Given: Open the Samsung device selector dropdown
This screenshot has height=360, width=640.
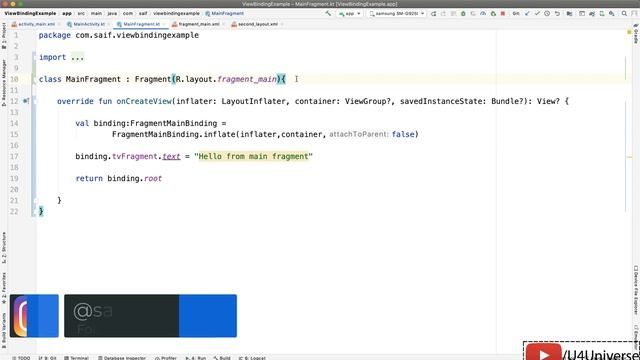Looking at the screenshot, I should (397, 13).
